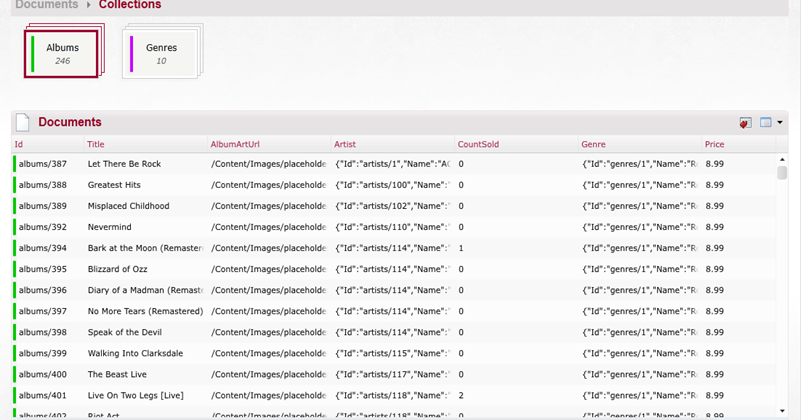Open document albums/389
801x420 pixels.
click(x=43, y=206)
